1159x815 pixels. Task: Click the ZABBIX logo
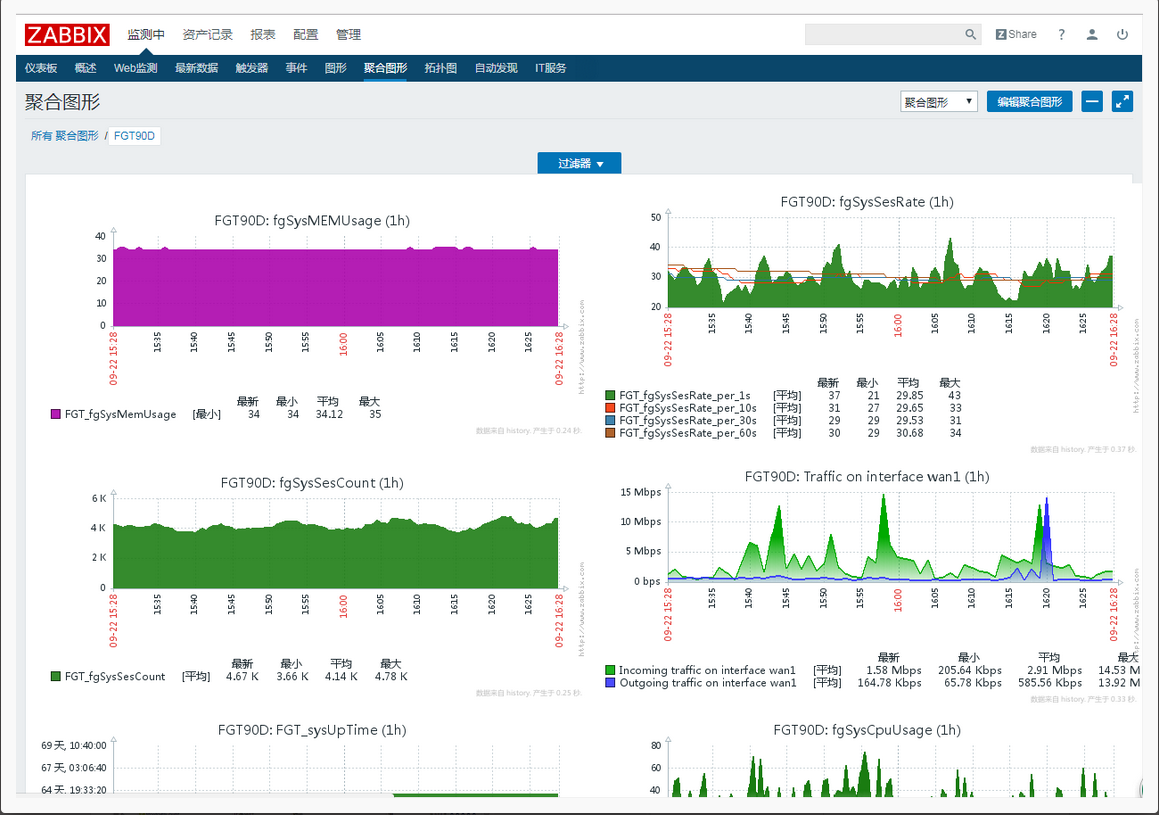(67, 34)
